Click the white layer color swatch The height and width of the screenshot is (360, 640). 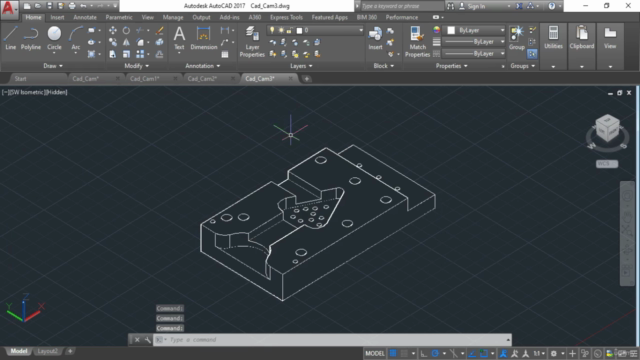[299, 30]
